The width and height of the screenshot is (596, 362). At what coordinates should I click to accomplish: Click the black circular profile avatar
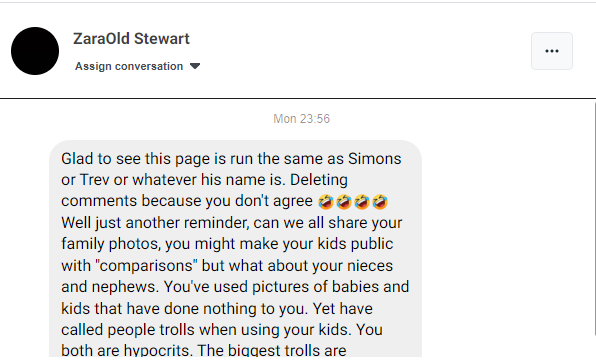click(35, 51)
